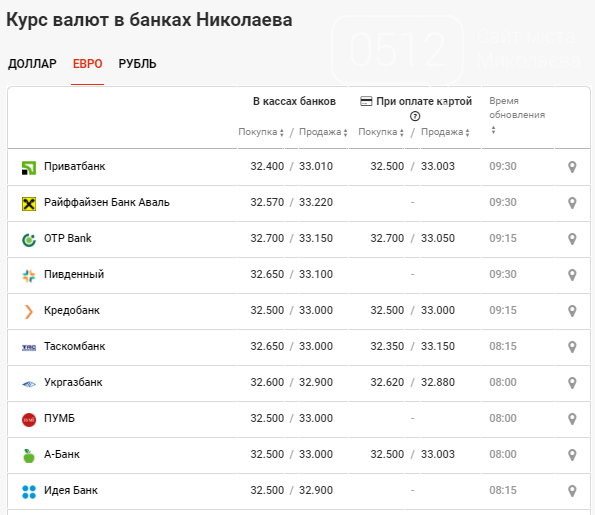Click the card payment help question icon
595x515 pixels.
pos(415,116)
